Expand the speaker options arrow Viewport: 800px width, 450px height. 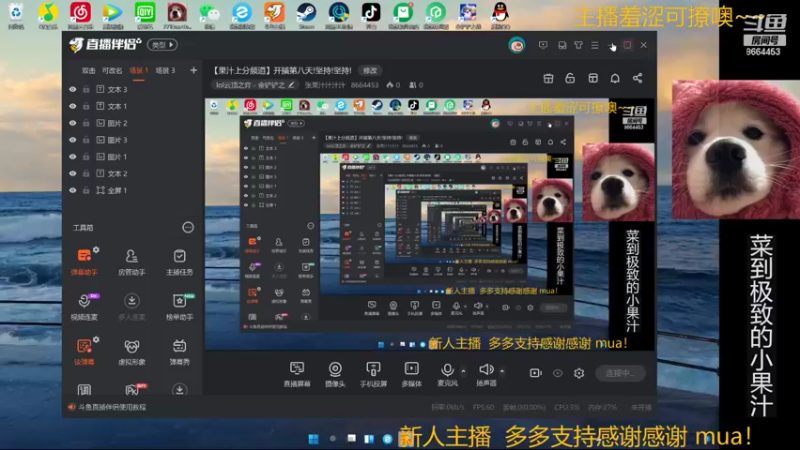(502, 370)
